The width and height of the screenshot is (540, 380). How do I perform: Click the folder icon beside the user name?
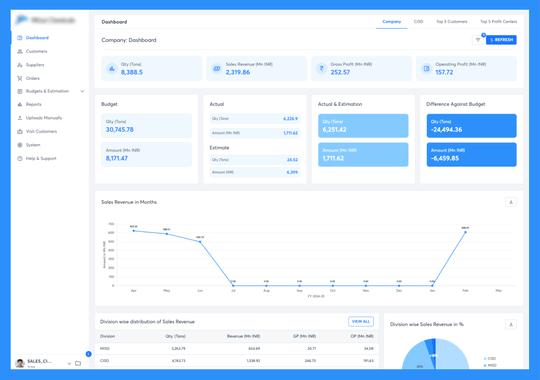[78, 363]
